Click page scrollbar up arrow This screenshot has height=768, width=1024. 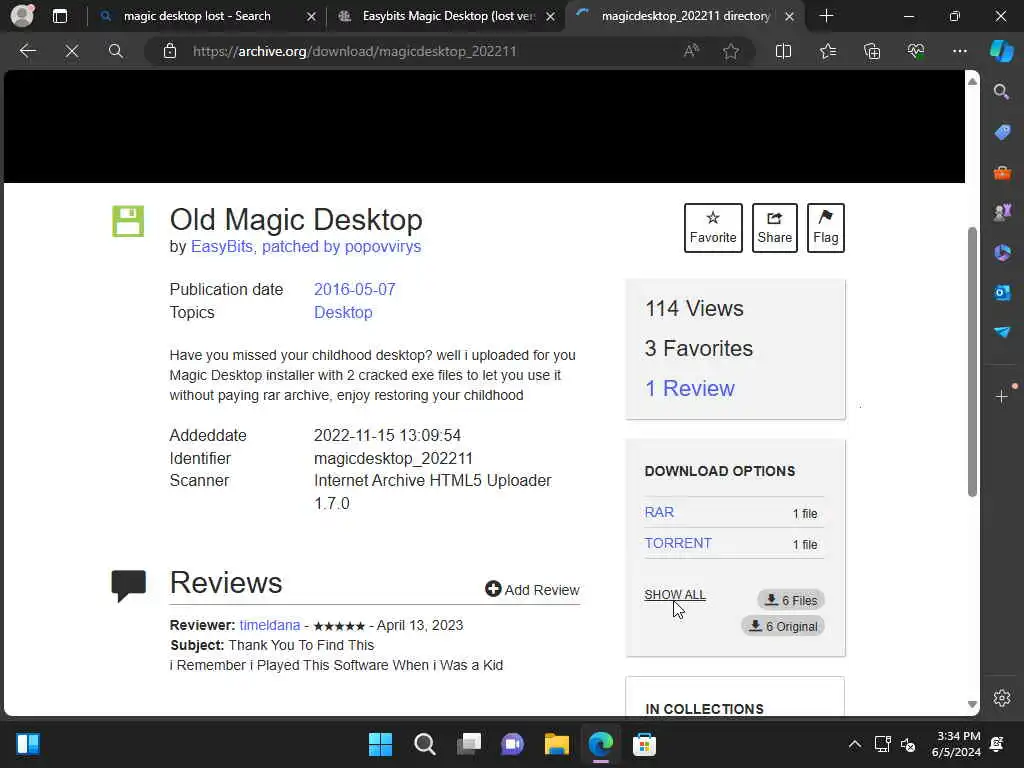click(972, 81)
